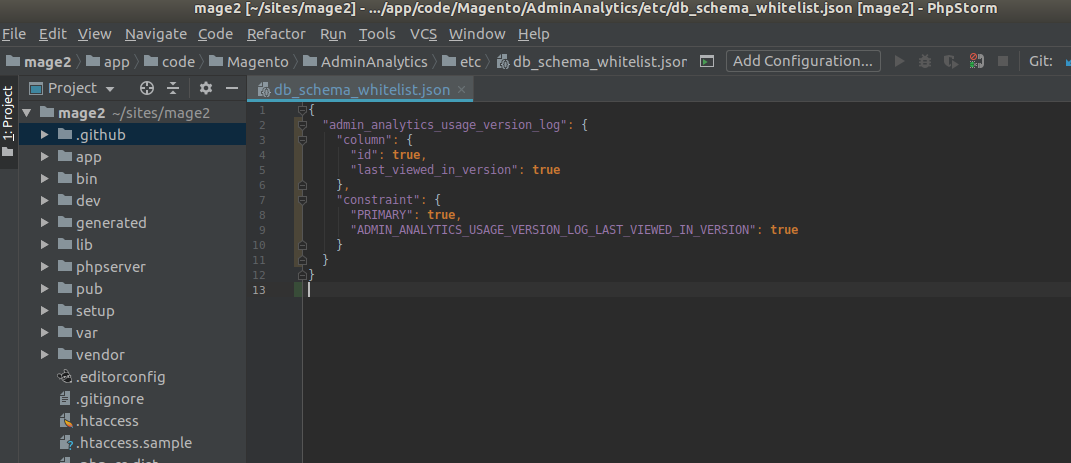
Task: Expand the phpserver folder arrow
Action: pos(44,266)
